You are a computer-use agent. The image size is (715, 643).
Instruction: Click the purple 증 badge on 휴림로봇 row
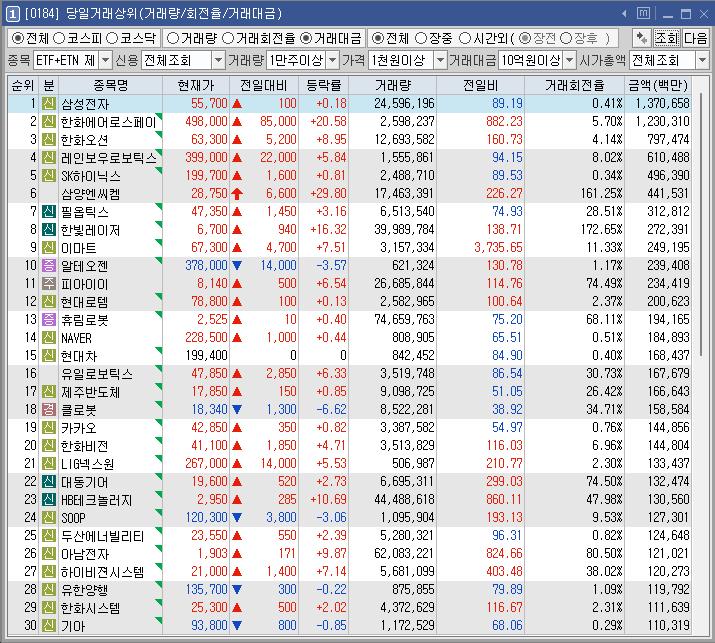point(49,320)
